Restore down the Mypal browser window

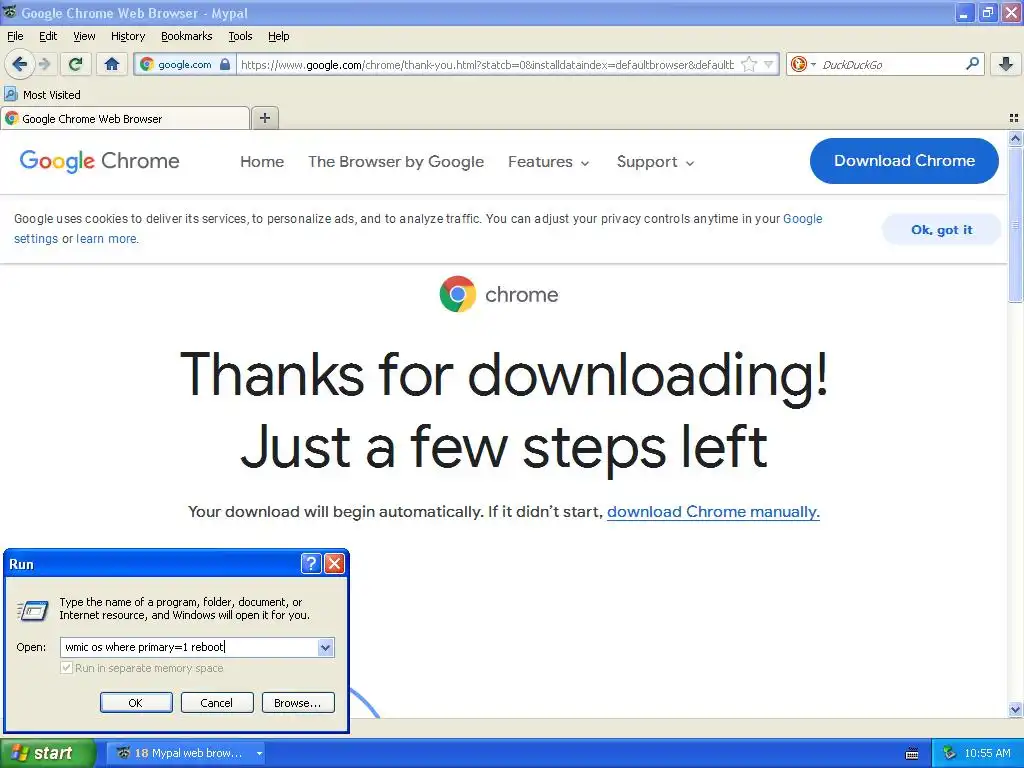pos(988,12)
